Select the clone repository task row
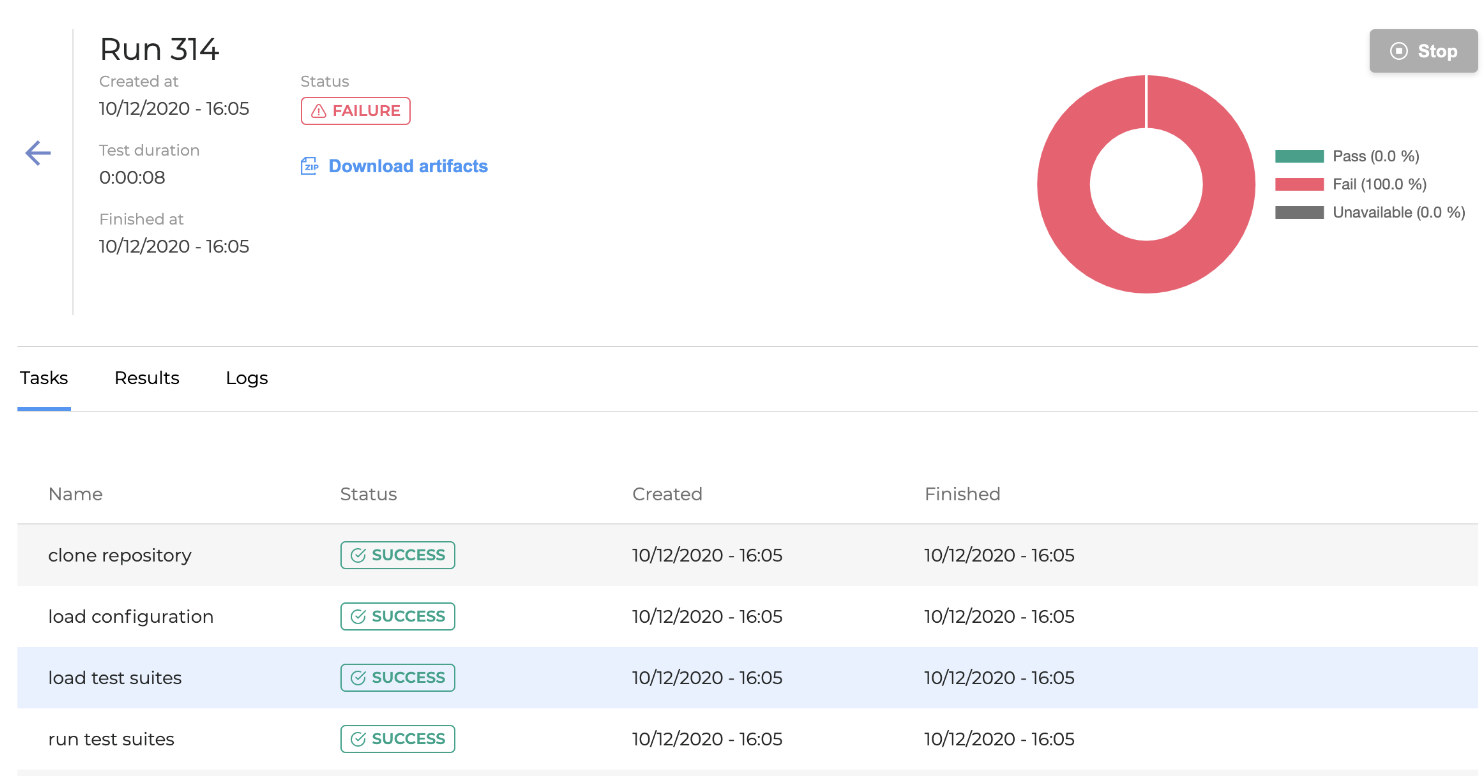The height and width of the screenshot is (784, 1484). pyautogui.click(x=120, y=556)
